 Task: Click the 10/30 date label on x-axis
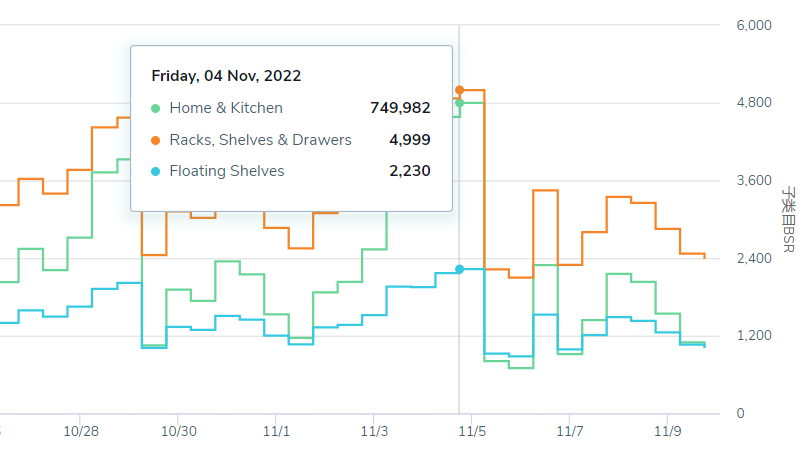(179, 431)
